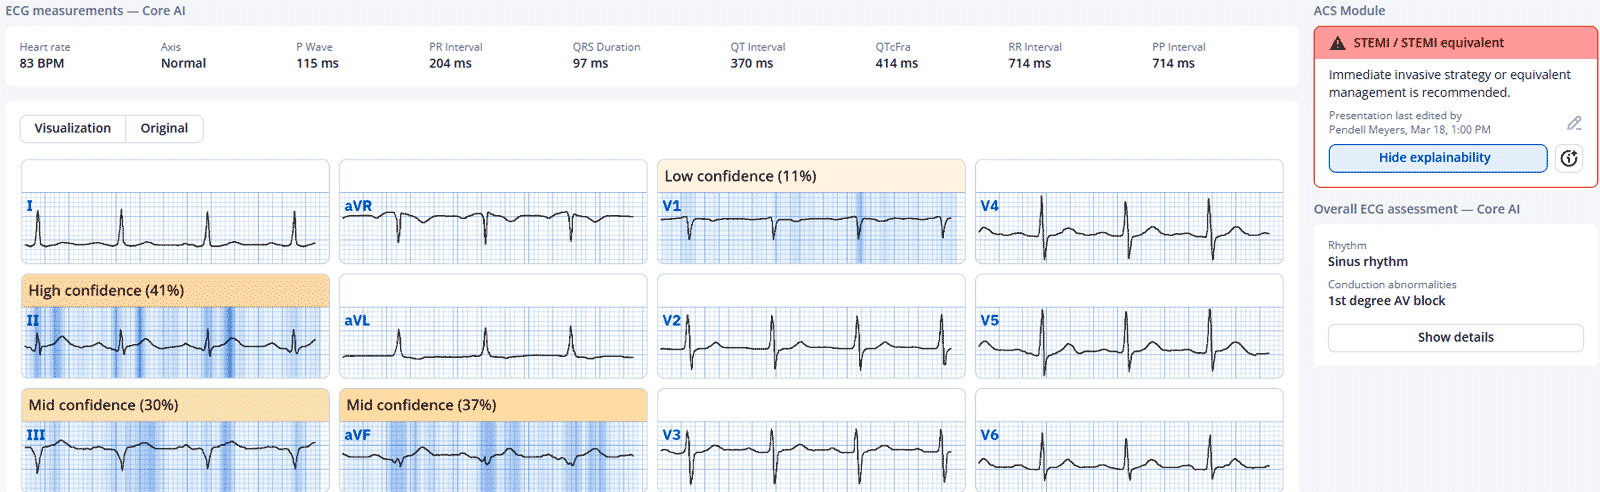Viewport: 1600px width, 492px height.
Task: Hide explainability overlay
Action: [x=1437, y=158]
